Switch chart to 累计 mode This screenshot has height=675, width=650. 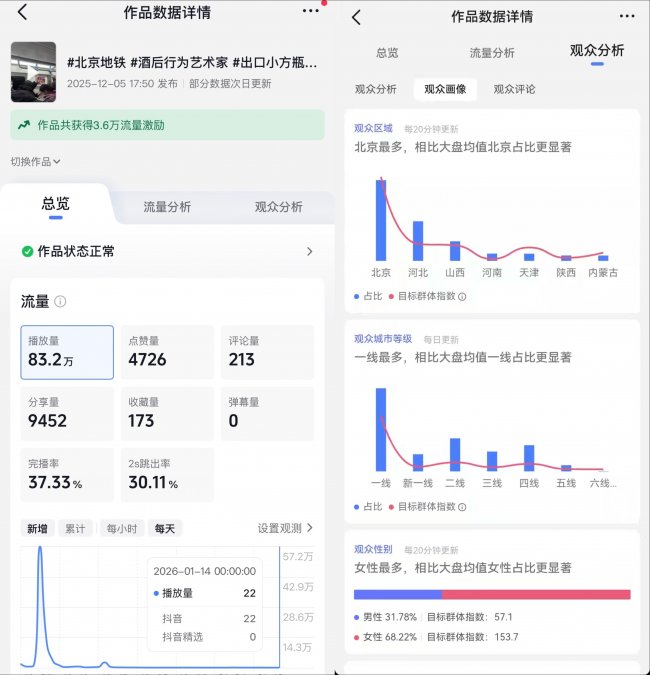[74, 528]
